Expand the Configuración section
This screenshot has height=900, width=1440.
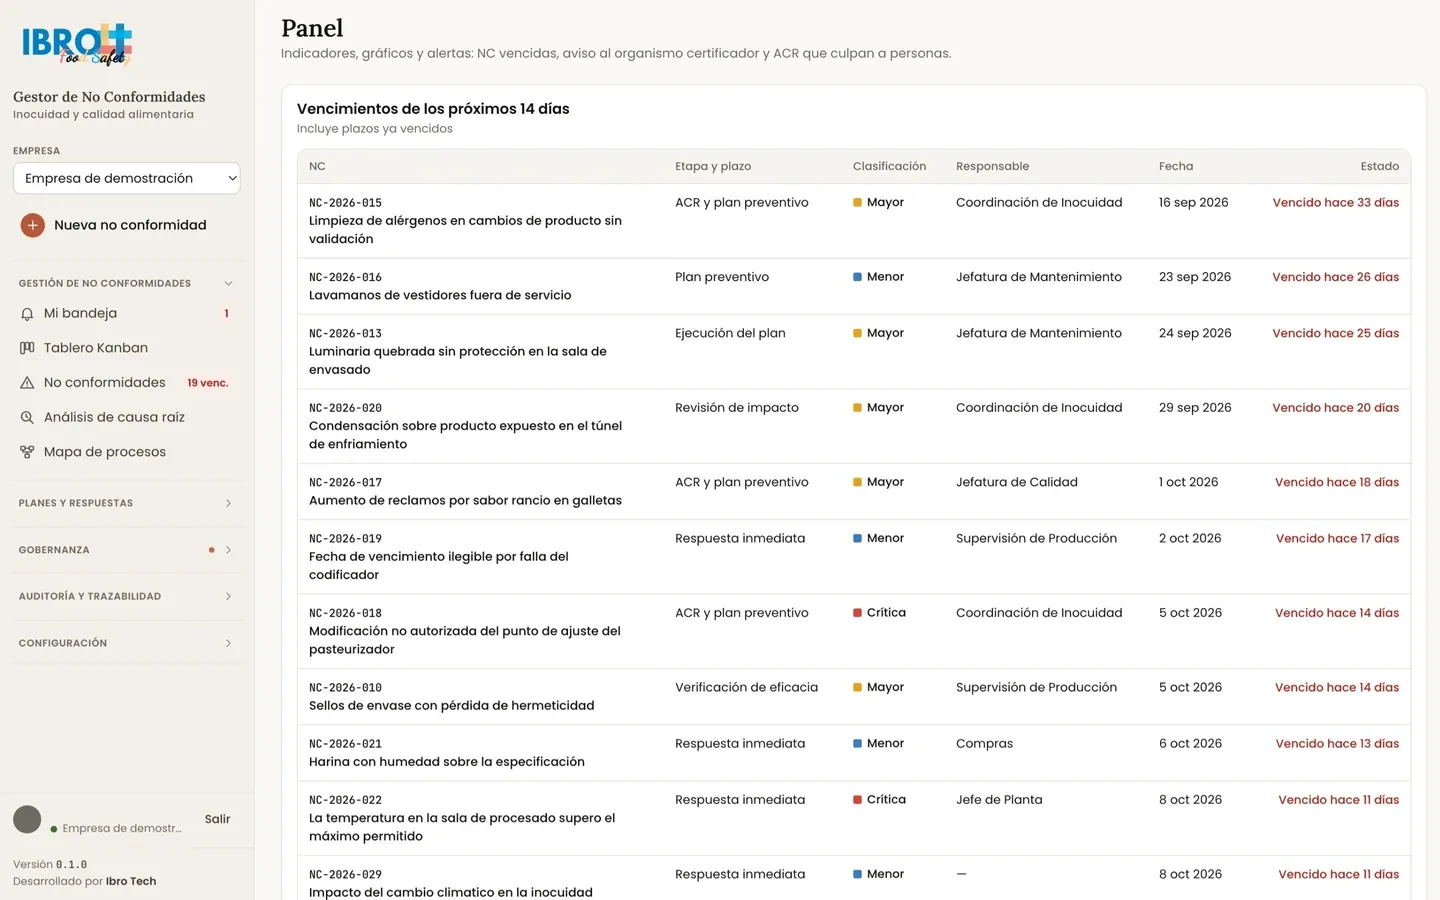127,643
